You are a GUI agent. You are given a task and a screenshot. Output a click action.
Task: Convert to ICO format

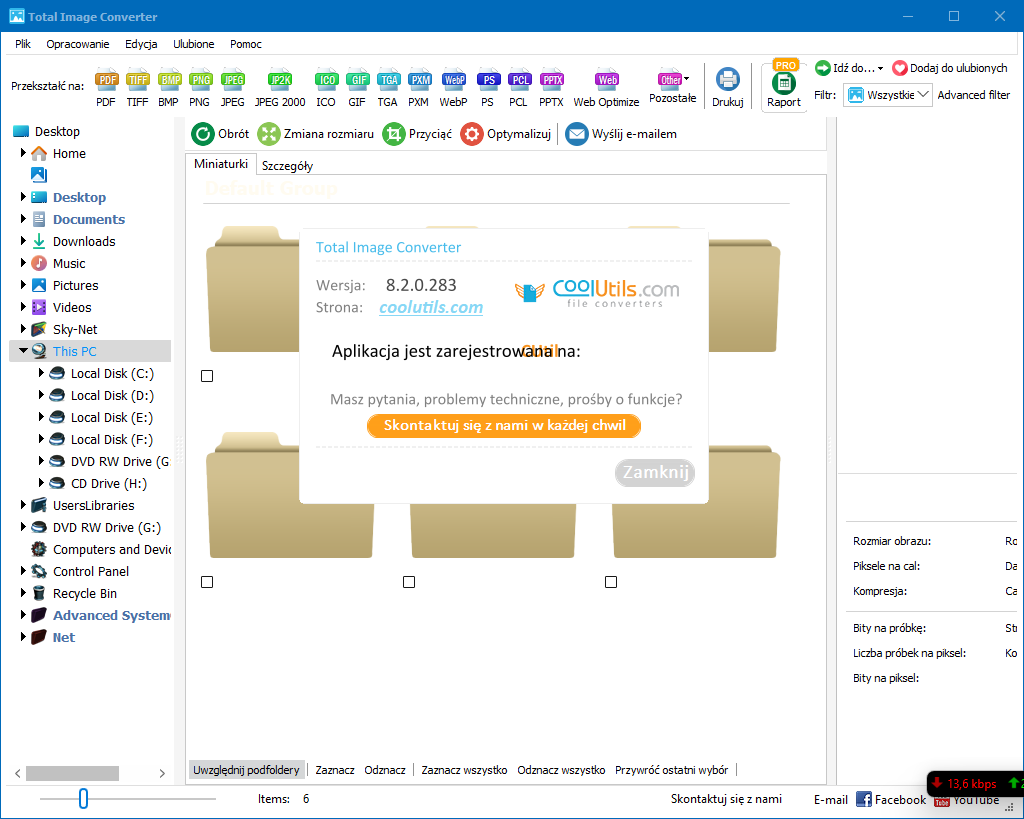tap(326, 87)
